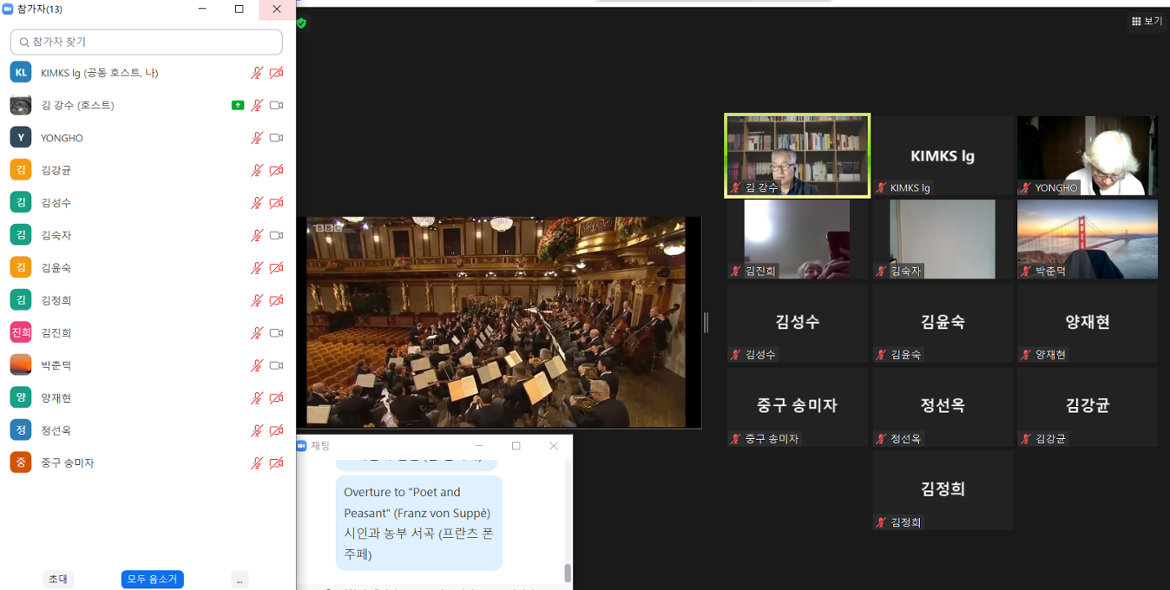
Task: Open the more options (...) button
Action: coord(239,579)
